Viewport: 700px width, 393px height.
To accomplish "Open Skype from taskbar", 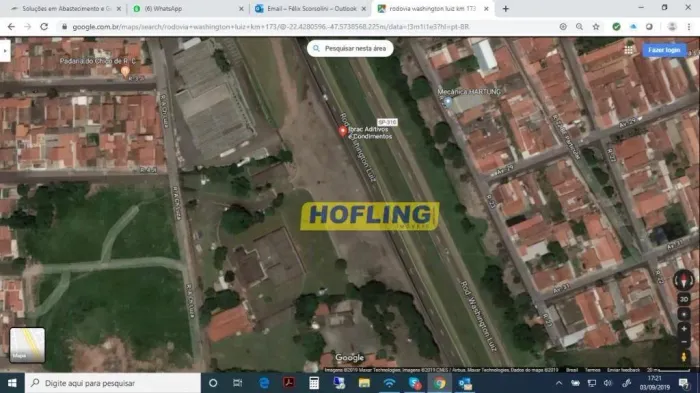I will coord(415,383).
